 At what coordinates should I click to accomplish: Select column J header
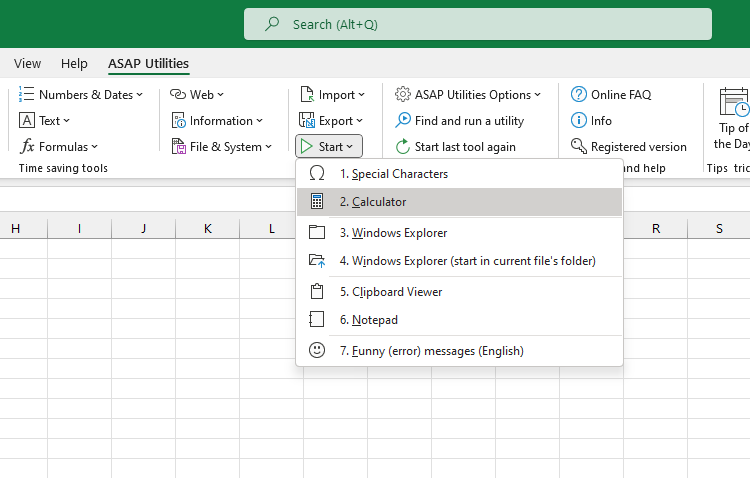coord(143,229)
